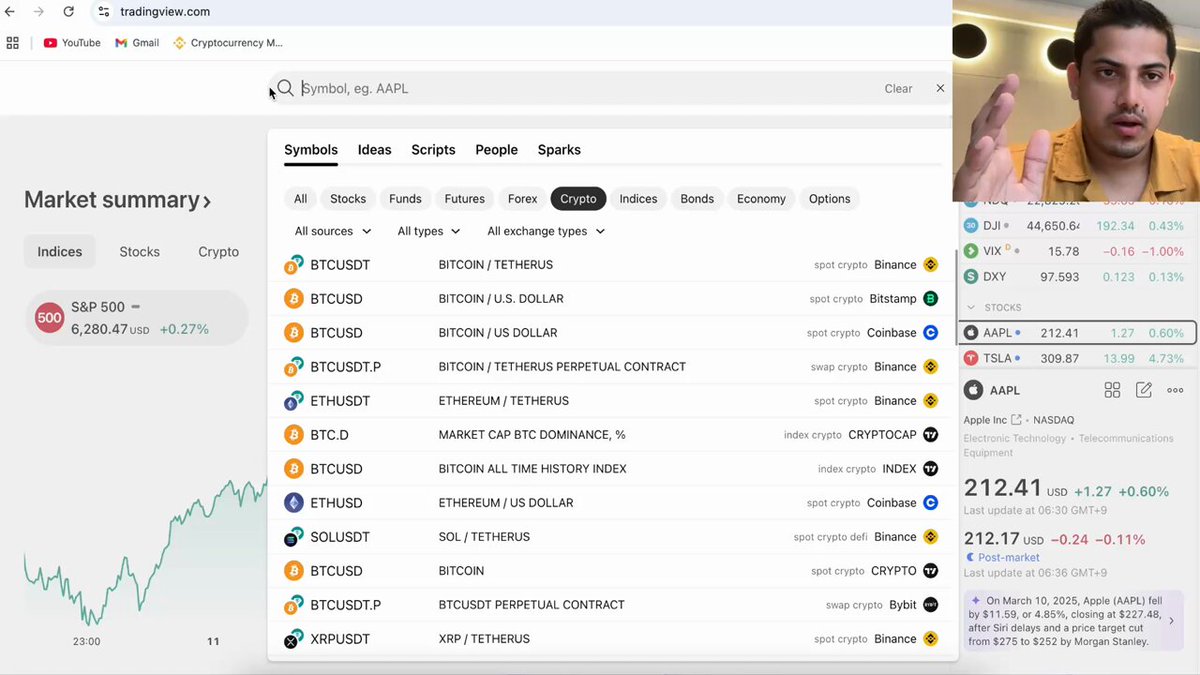
Task: Select BTCUSD Bitcoin All Time History Index
Action: (611, 469)
